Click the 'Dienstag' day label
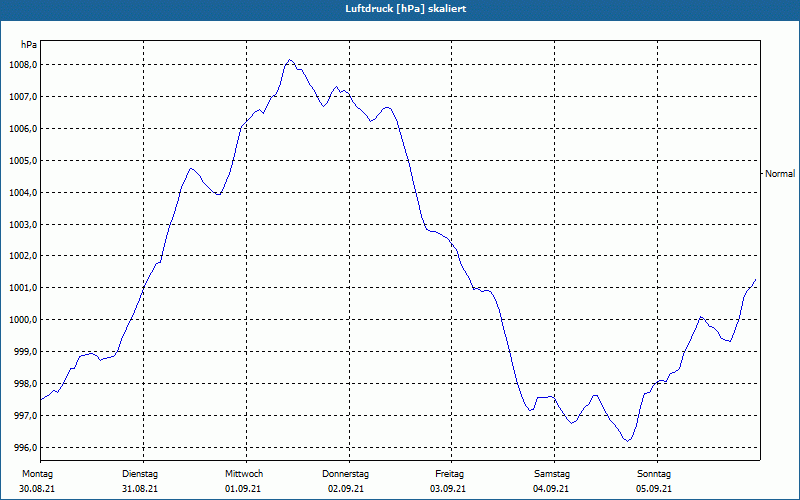Viewport: 800px width, 500px height. coord(140,474)
